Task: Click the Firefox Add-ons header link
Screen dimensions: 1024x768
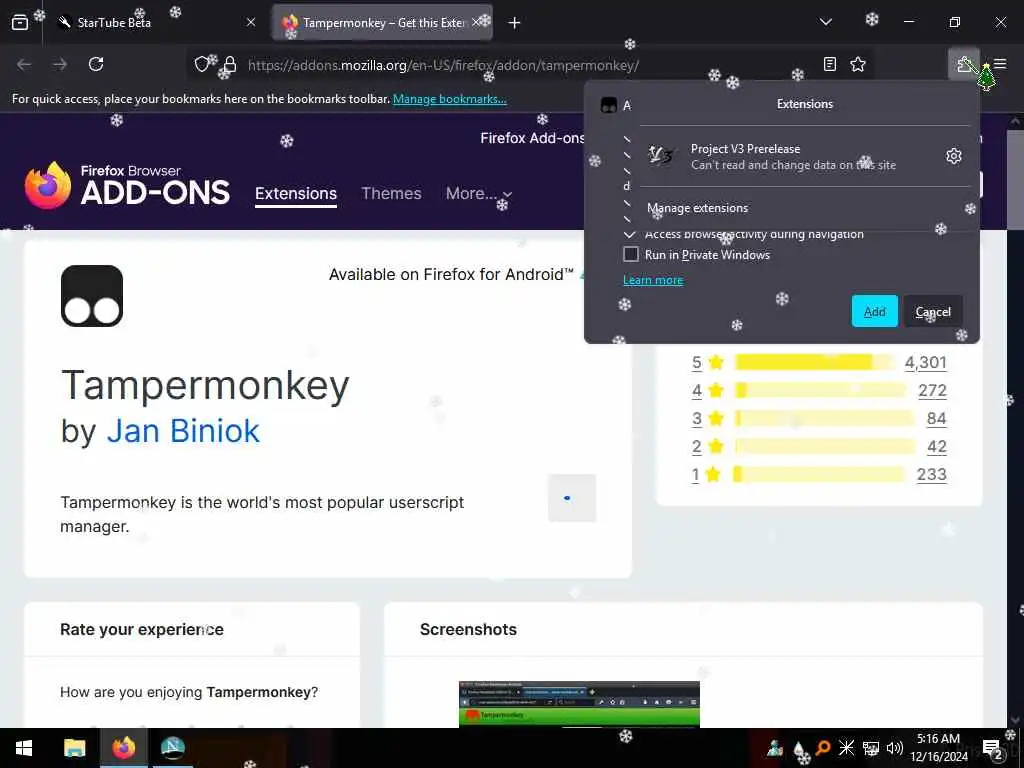Action: [x=532, y=138]
